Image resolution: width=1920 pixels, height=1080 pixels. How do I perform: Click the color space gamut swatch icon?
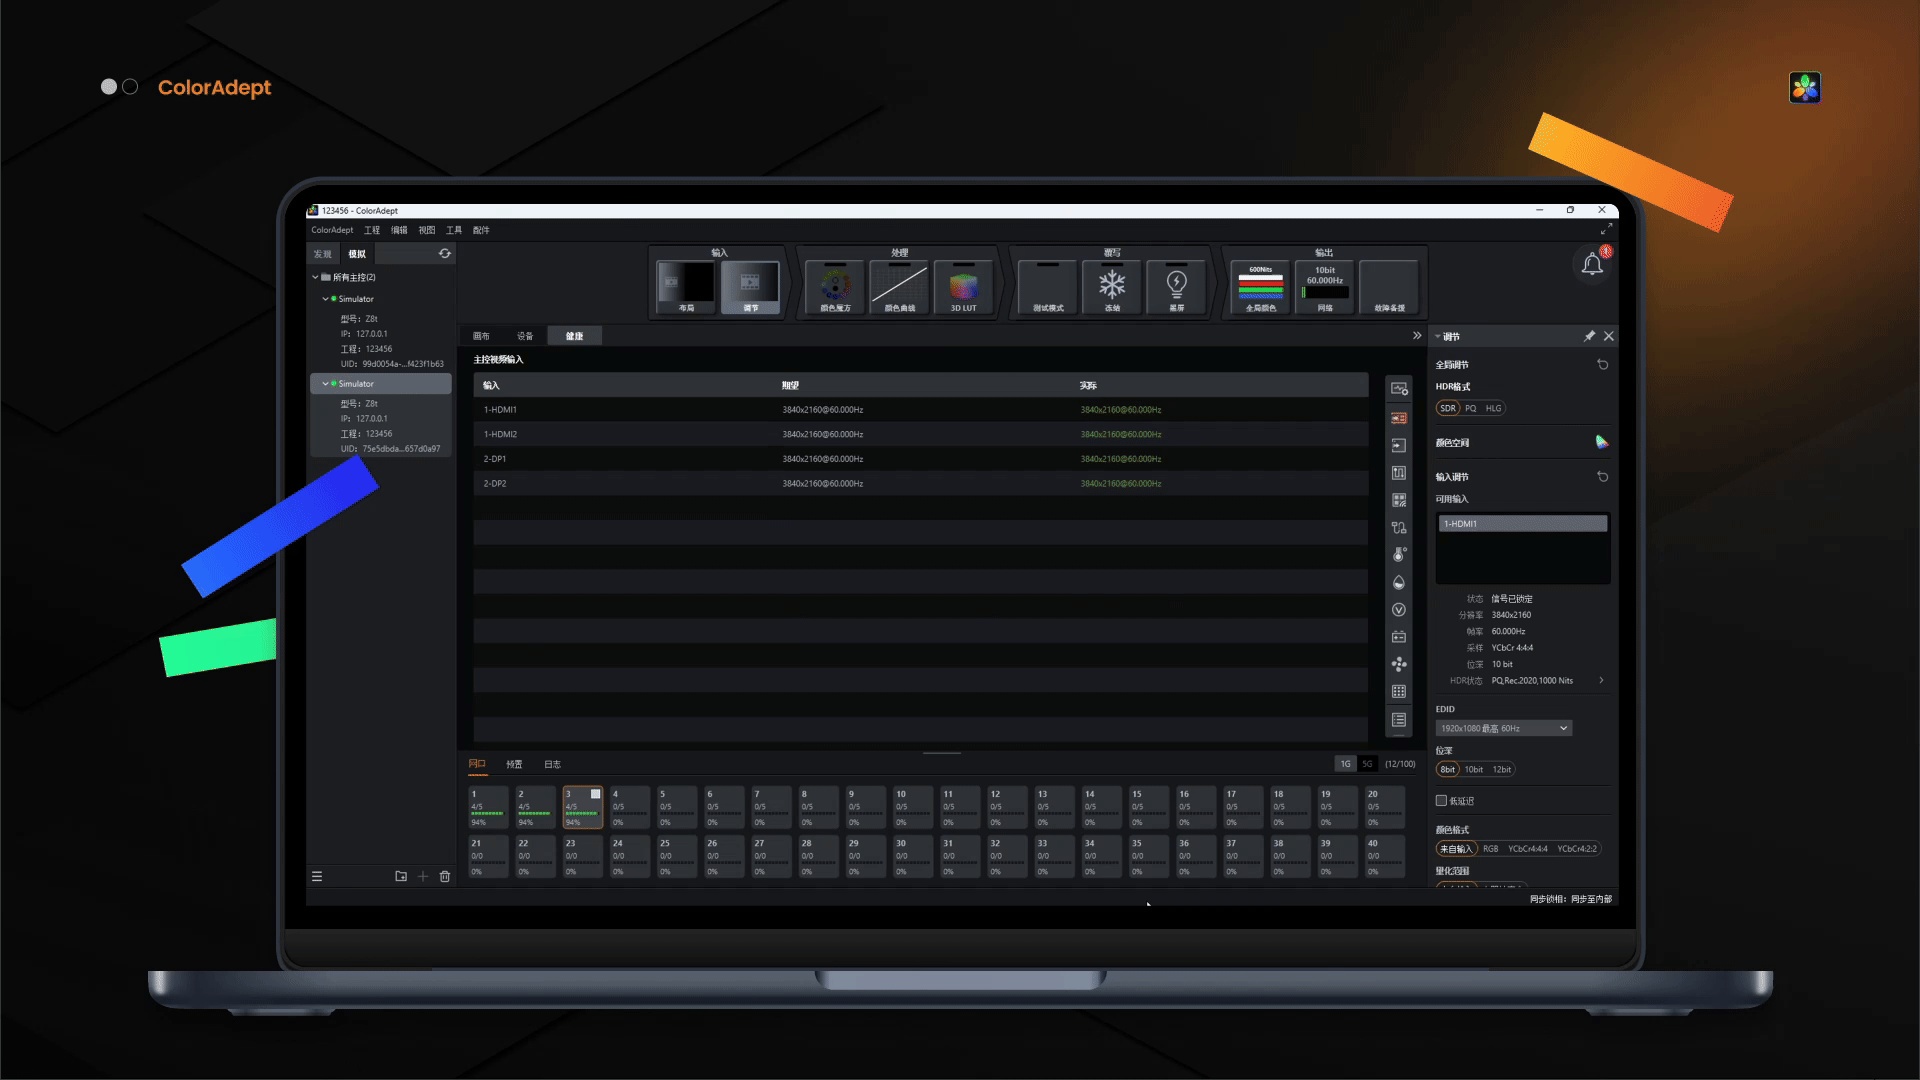click(x=1601, y=442)
